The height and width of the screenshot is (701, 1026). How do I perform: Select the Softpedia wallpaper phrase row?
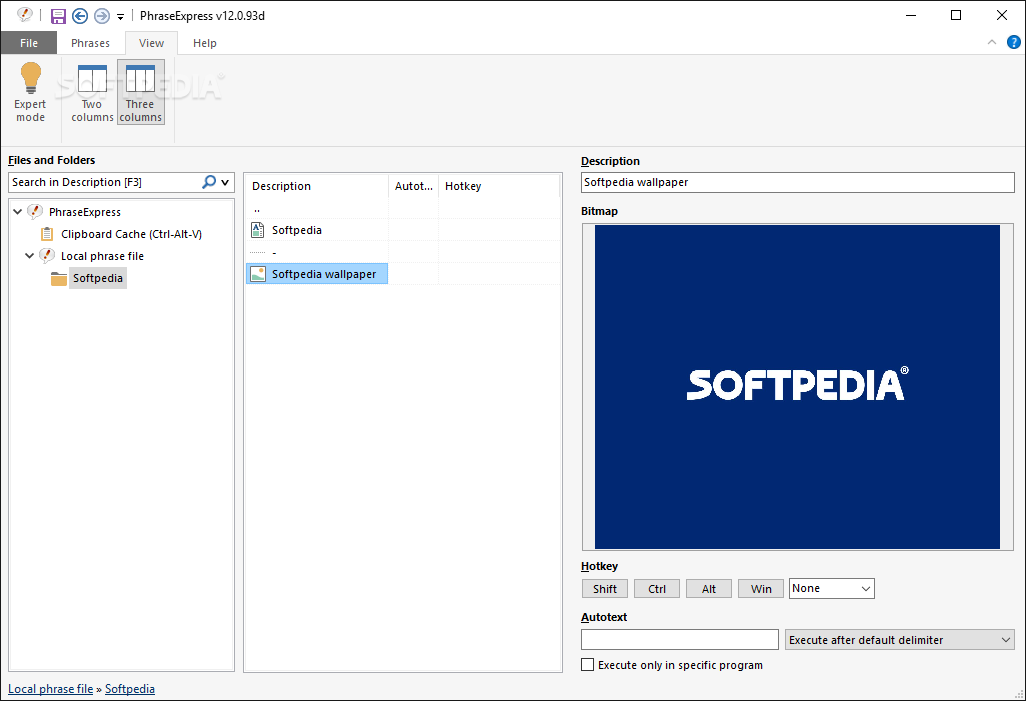317,274
